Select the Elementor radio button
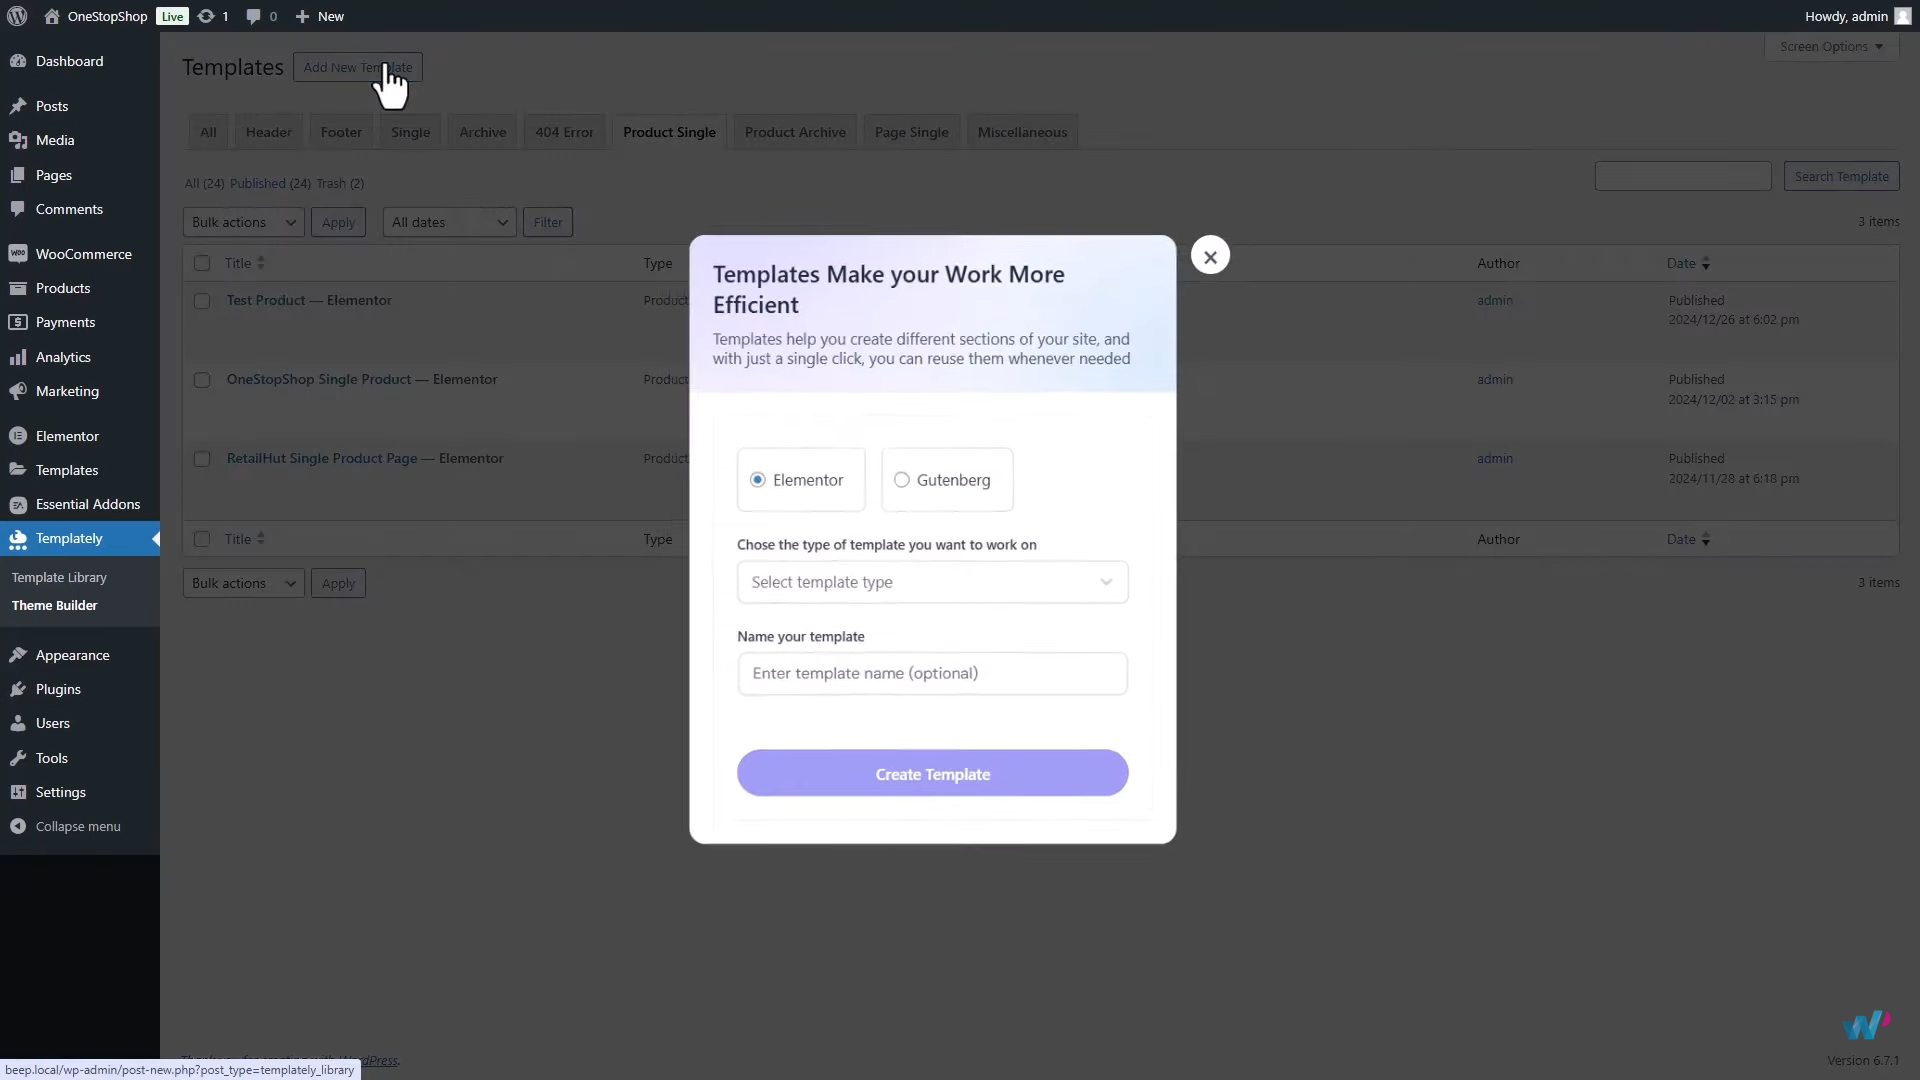 [x=758, y=480]
